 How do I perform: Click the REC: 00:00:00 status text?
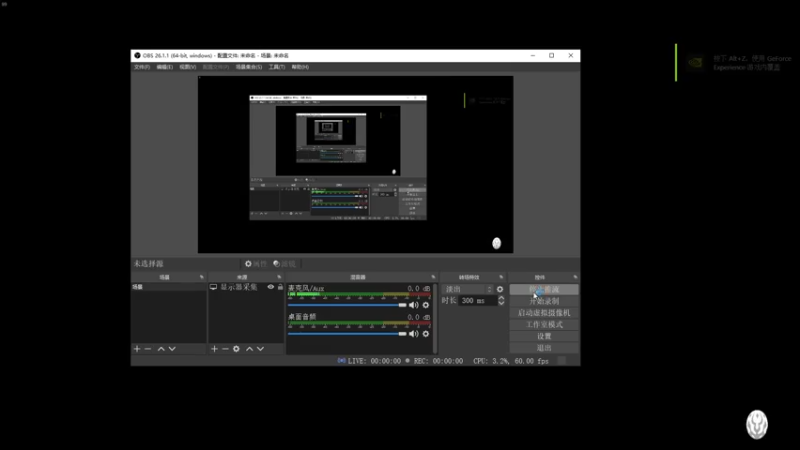pos(438,361)
